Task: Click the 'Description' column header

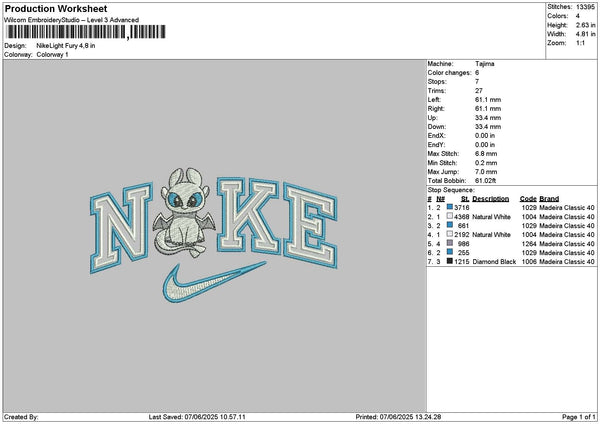Action: click(x=491, y=199)
